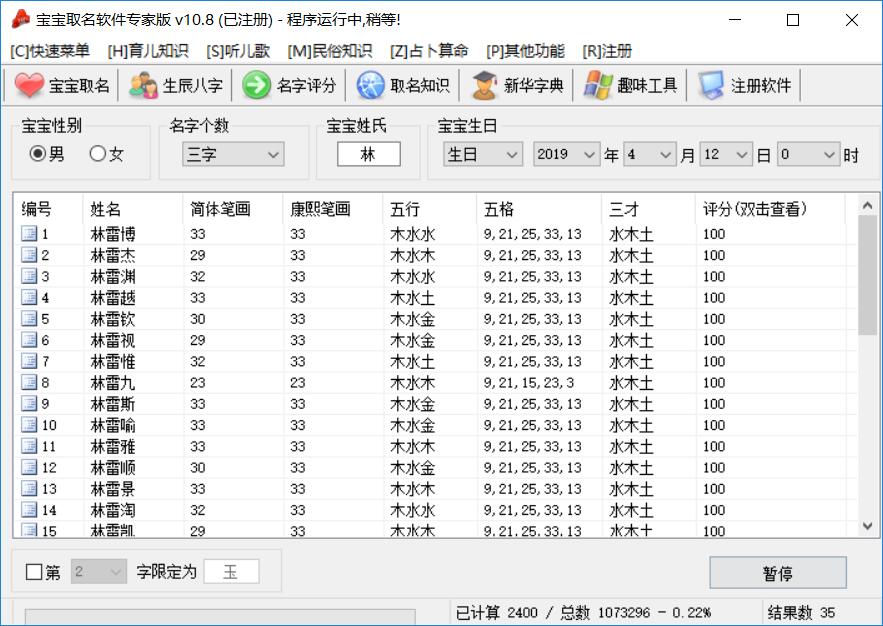883x626 pixels.
Task: Click the list icon of row 2
Action: click(29, 254)
